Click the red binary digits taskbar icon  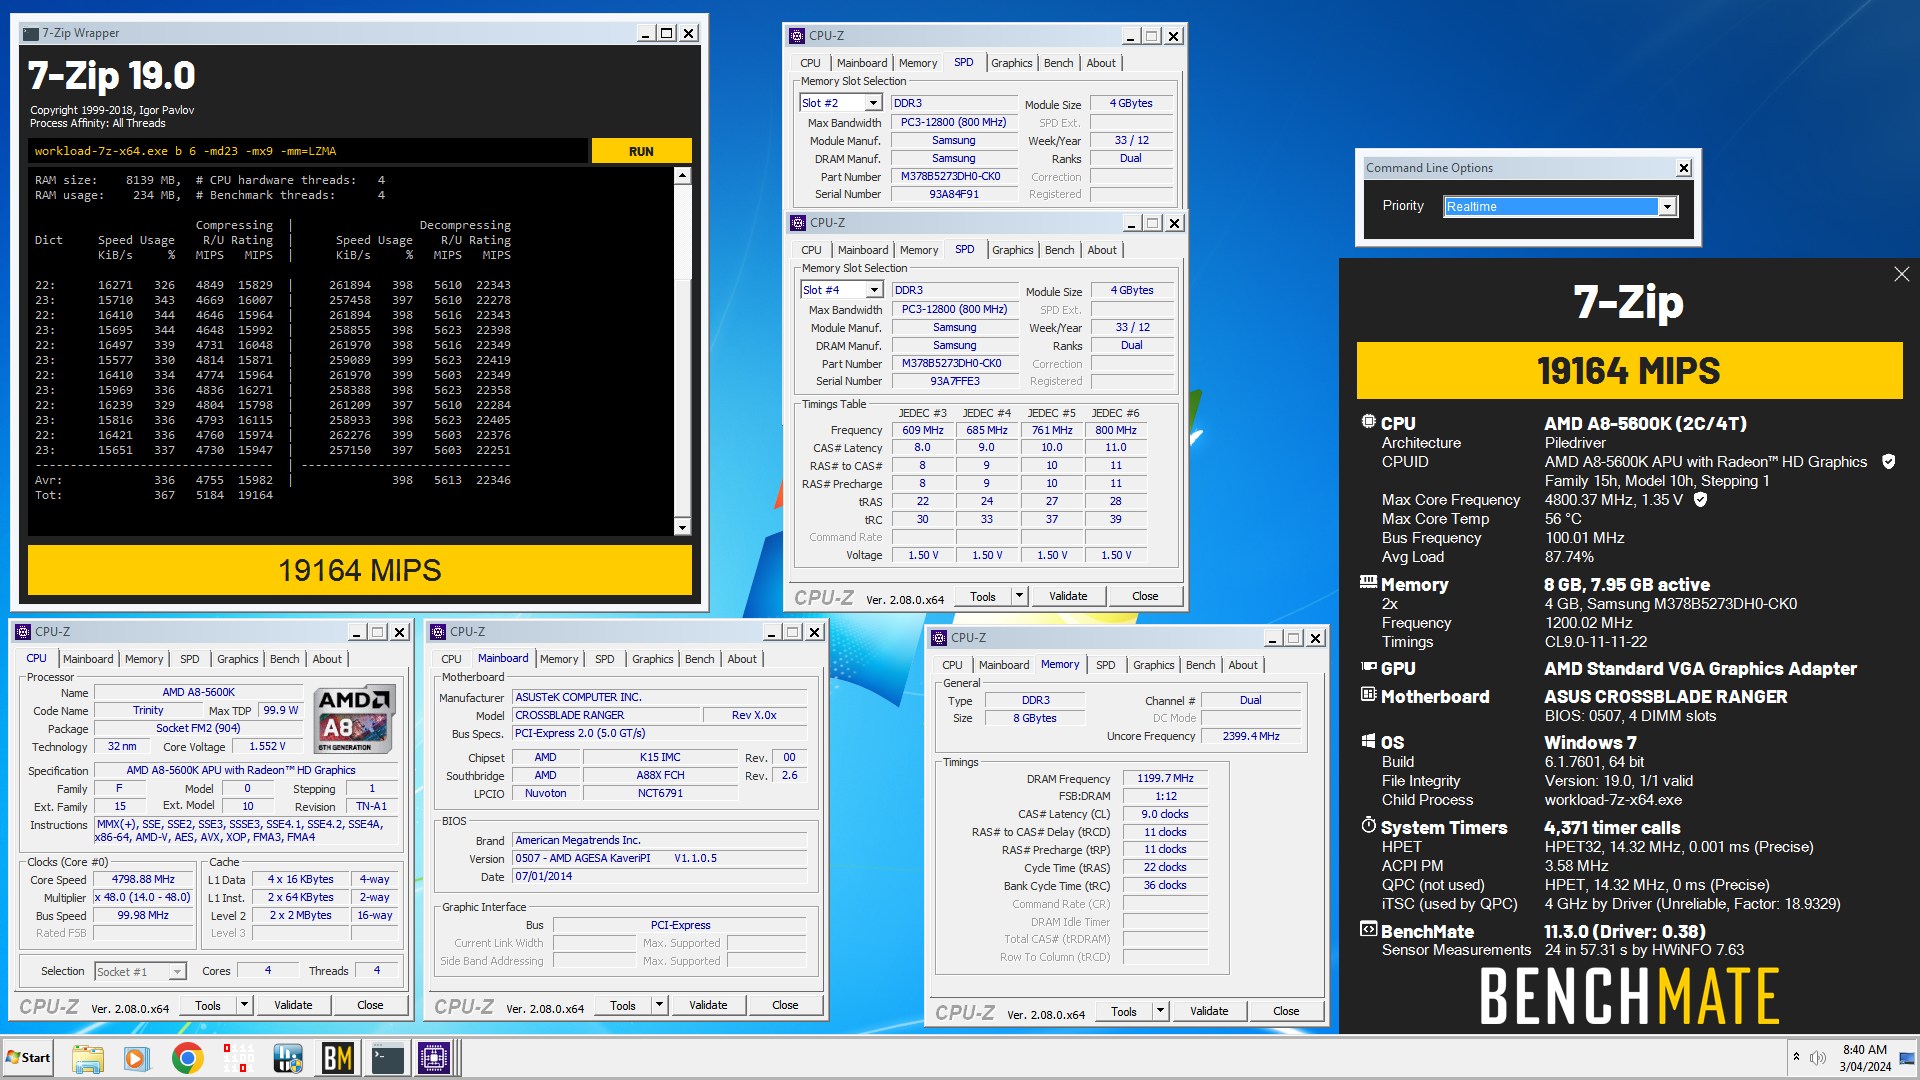[x=238, y=1058]
